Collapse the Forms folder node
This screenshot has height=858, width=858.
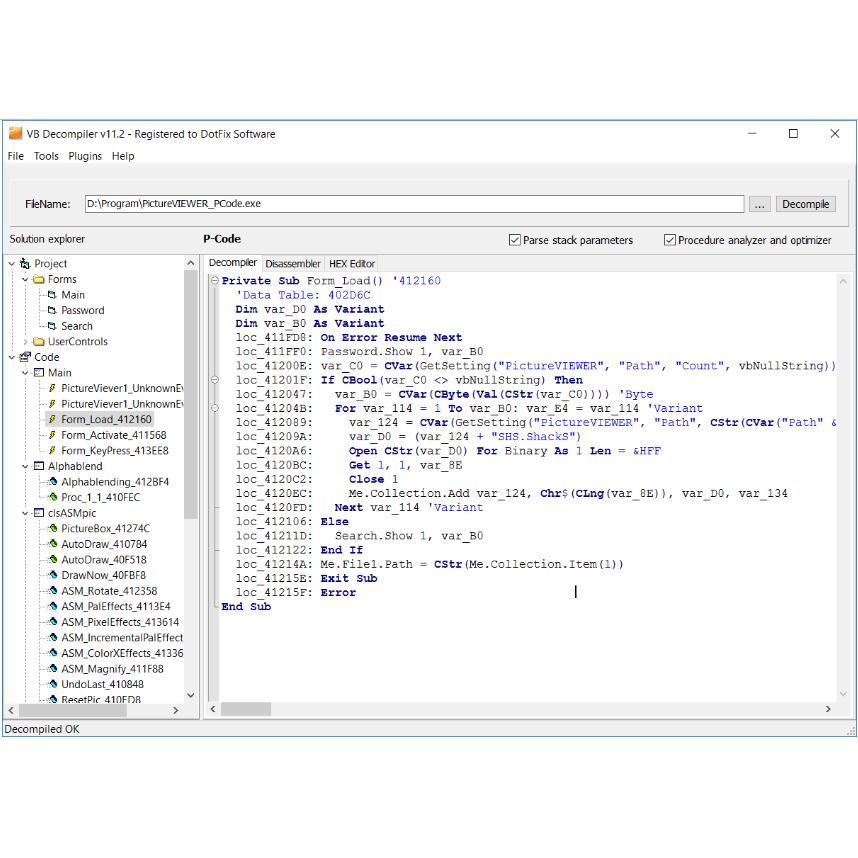(x=25, y=279)
